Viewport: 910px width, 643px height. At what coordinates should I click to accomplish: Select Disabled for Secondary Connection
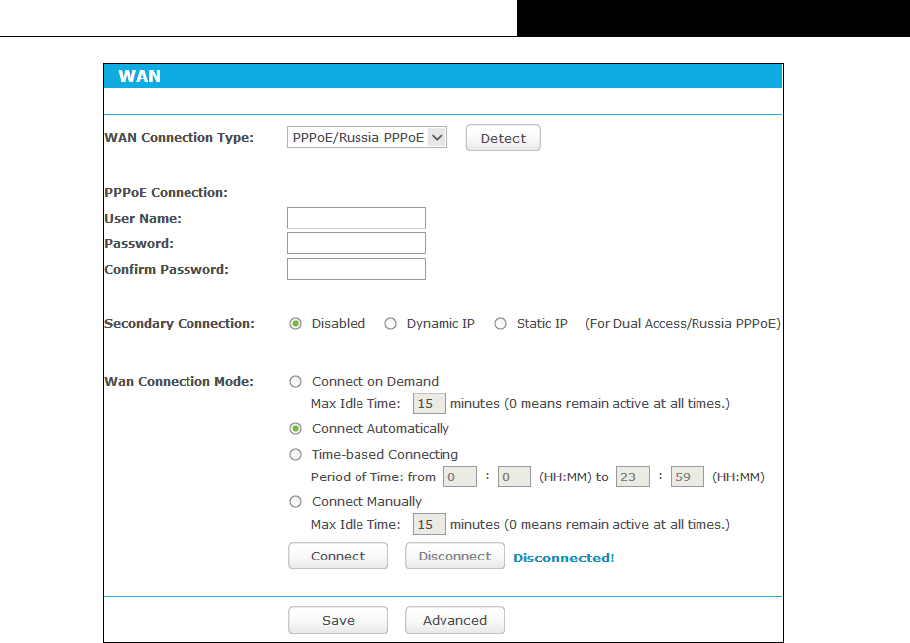coord(295,324)
